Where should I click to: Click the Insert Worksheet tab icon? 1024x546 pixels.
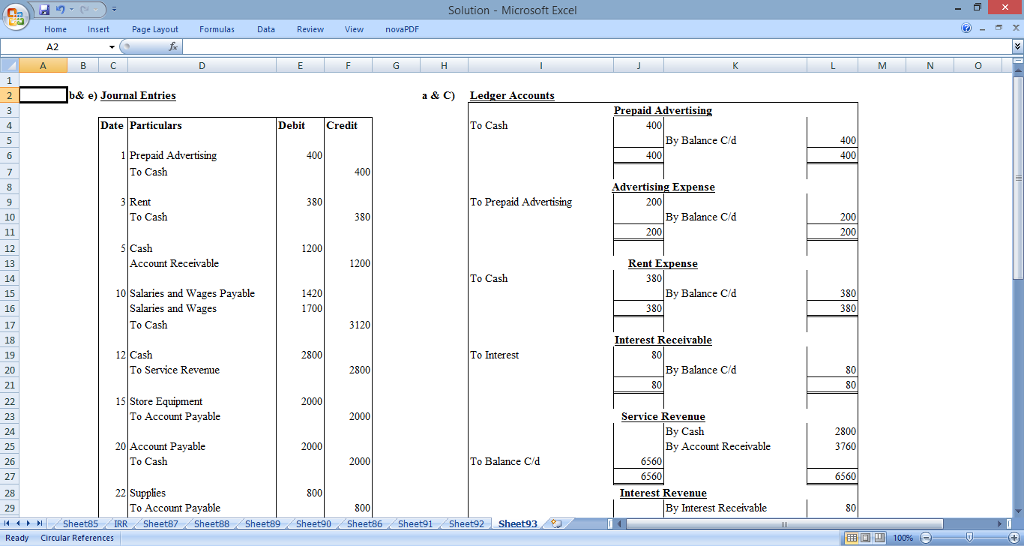coord(556,524)
